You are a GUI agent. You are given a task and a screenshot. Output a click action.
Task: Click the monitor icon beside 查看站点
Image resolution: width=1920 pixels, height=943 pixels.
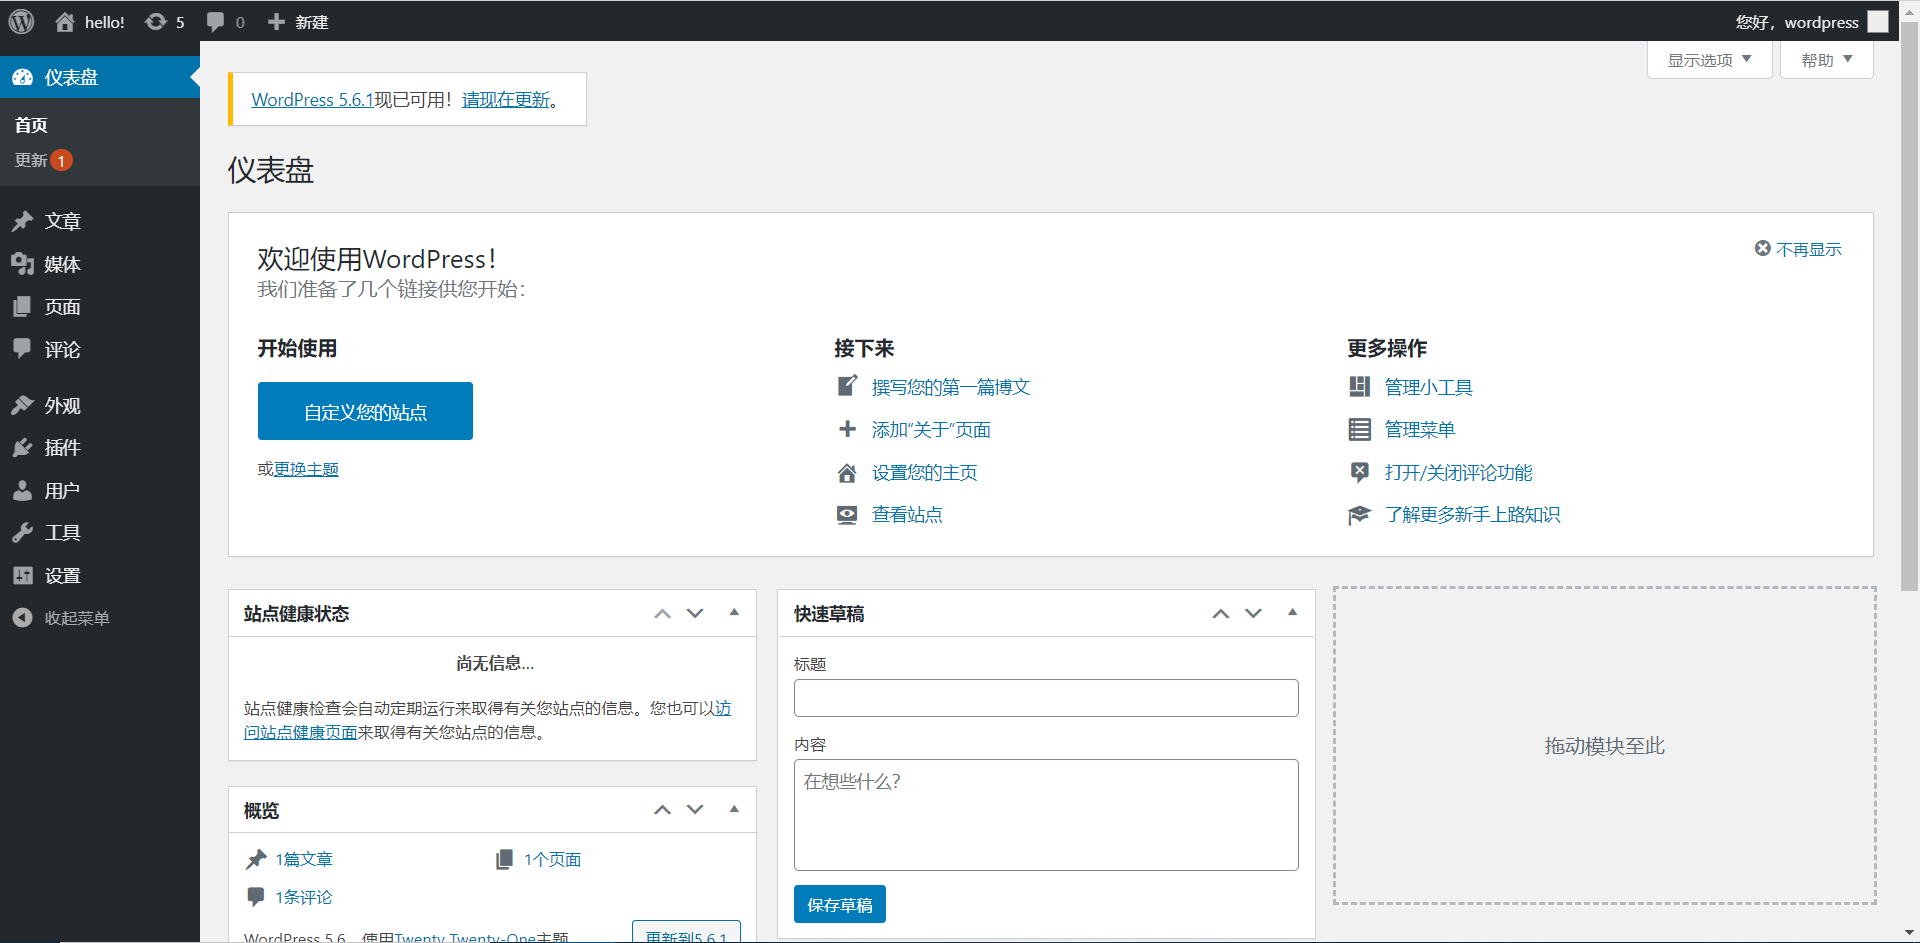point(847,515)
